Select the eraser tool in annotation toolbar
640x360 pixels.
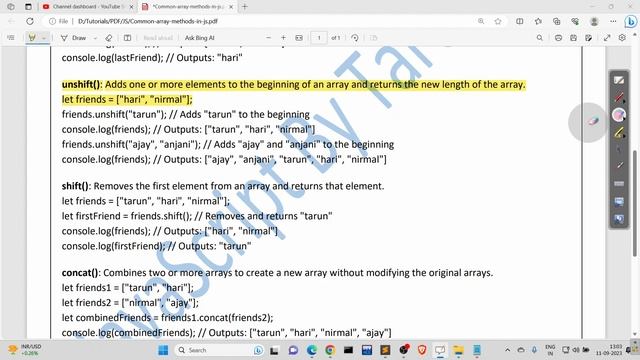click(619, 115)
